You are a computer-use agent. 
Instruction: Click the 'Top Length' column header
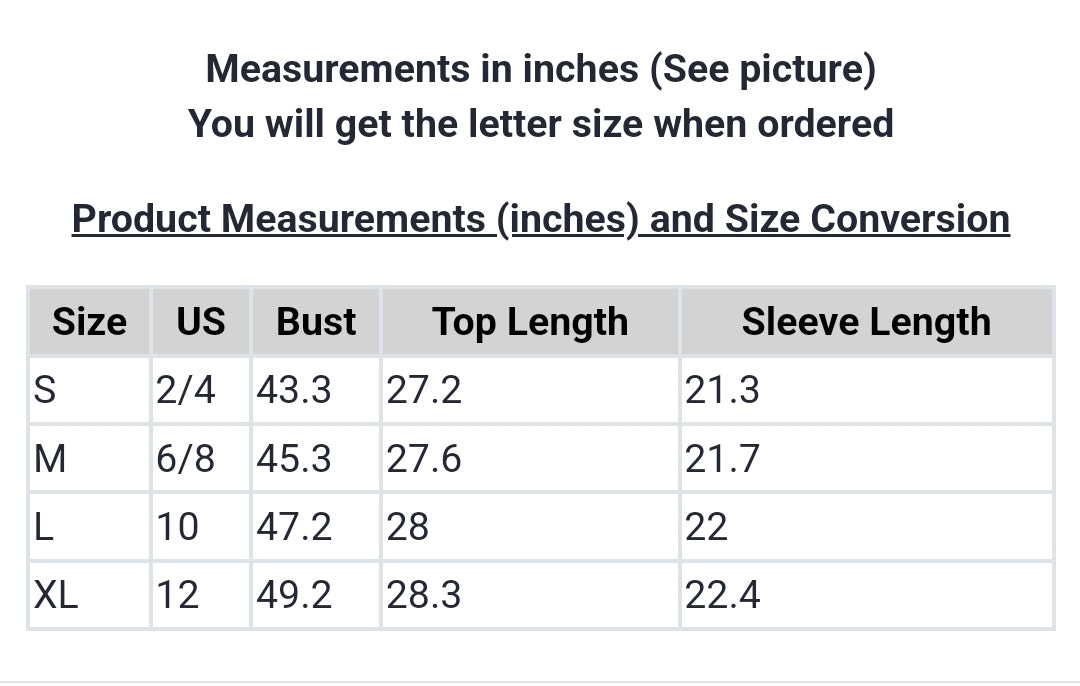(530, 322)
